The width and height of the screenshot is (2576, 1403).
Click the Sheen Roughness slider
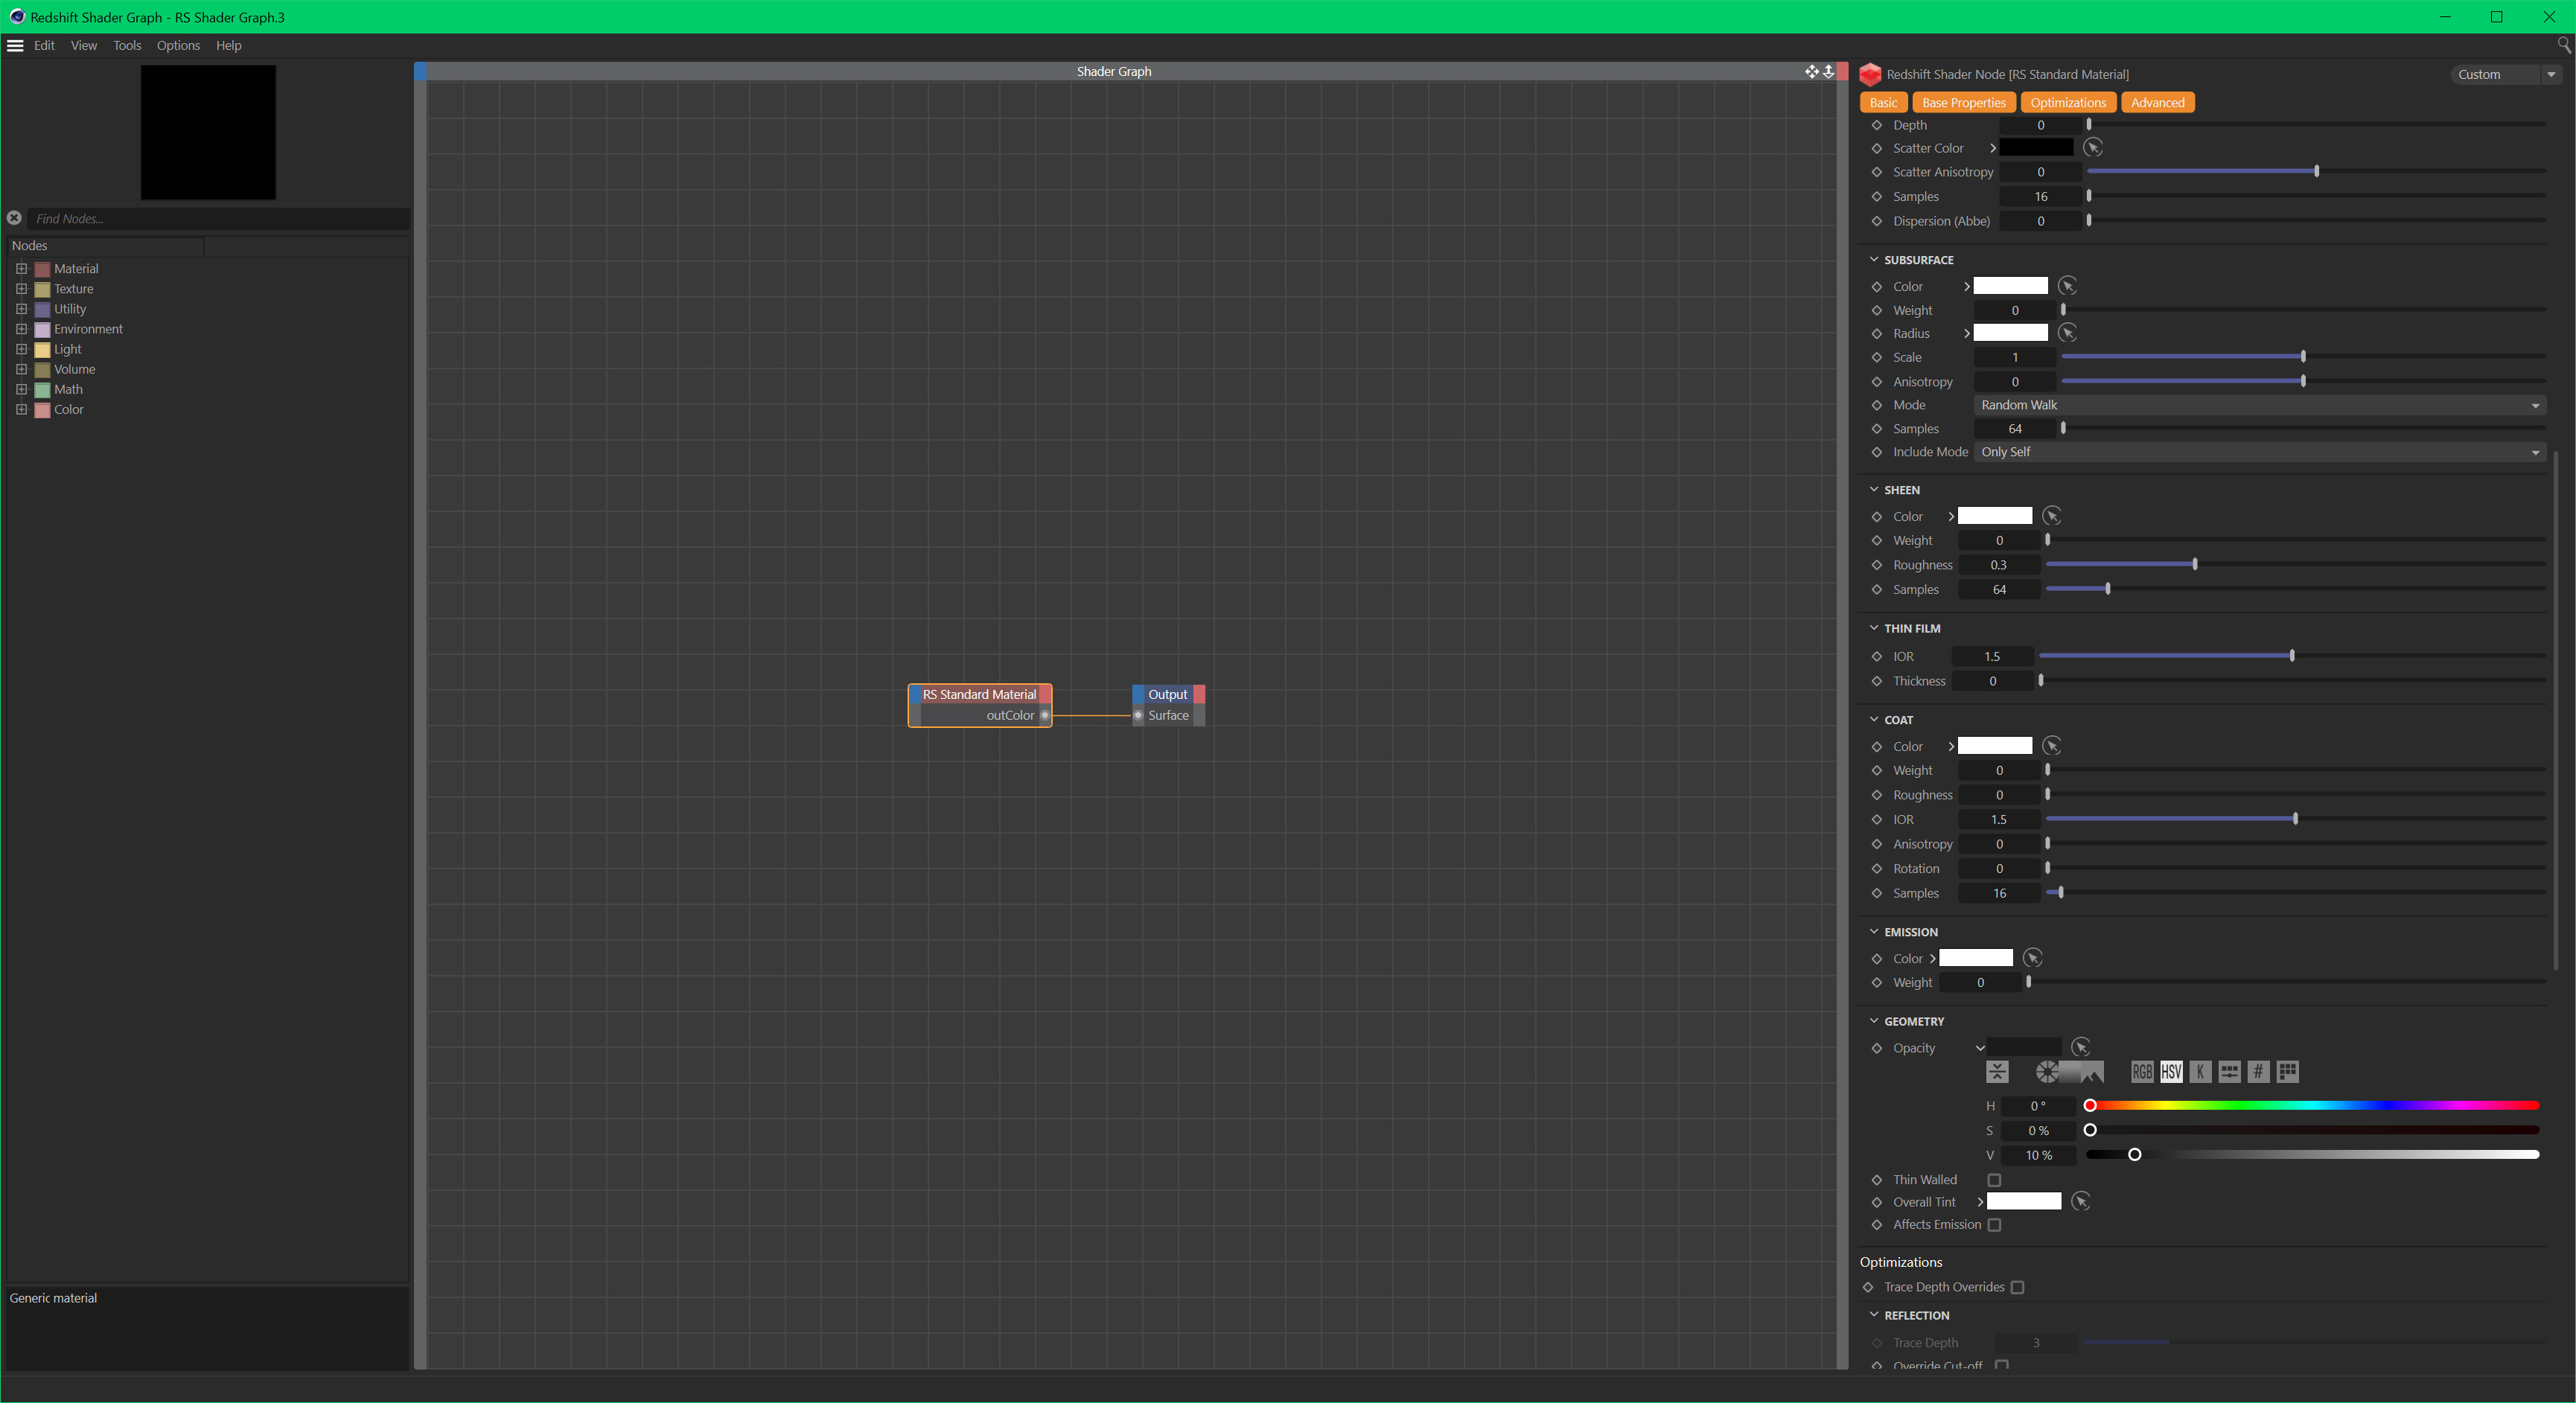[x=2295, y=565]
